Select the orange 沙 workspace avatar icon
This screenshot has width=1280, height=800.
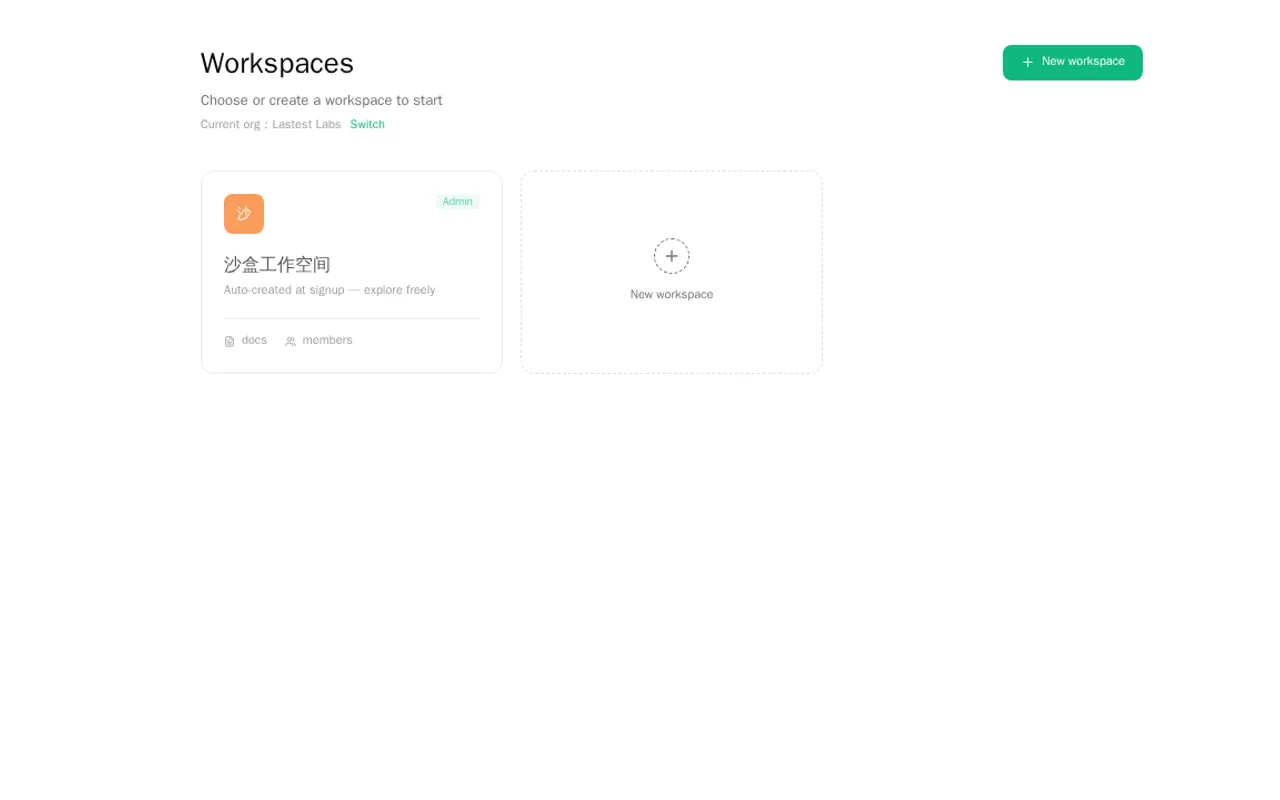coord(244,214)
